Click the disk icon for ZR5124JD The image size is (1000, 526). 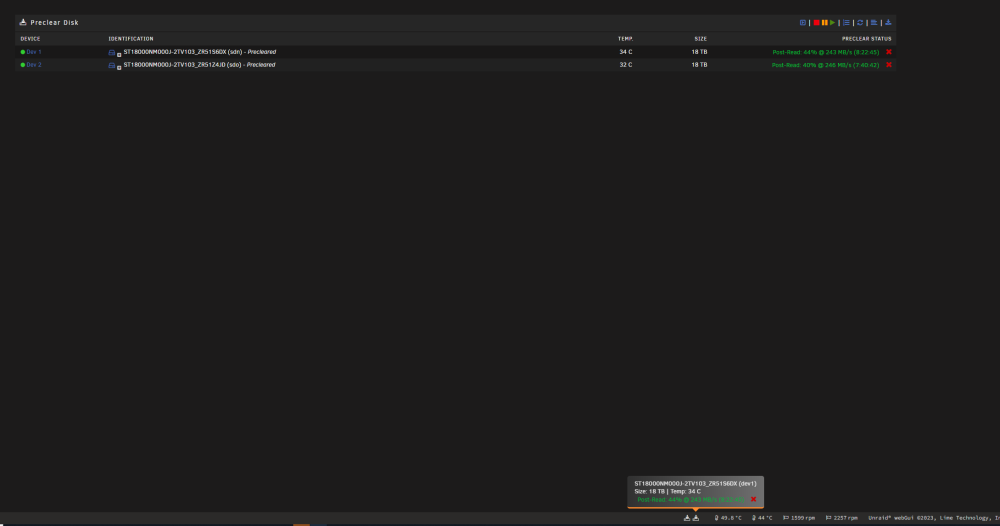pos(112,65)
